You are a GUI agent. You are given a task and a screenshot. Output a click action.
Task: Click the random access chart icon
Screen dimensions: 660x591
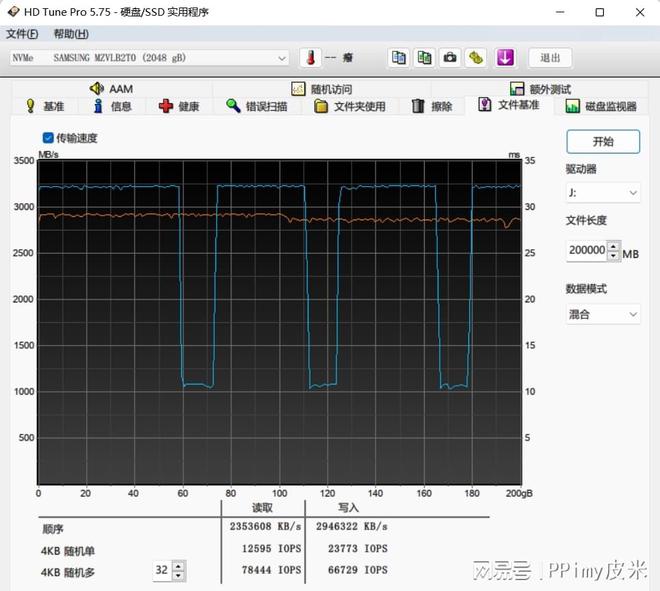tap(298, 88)
